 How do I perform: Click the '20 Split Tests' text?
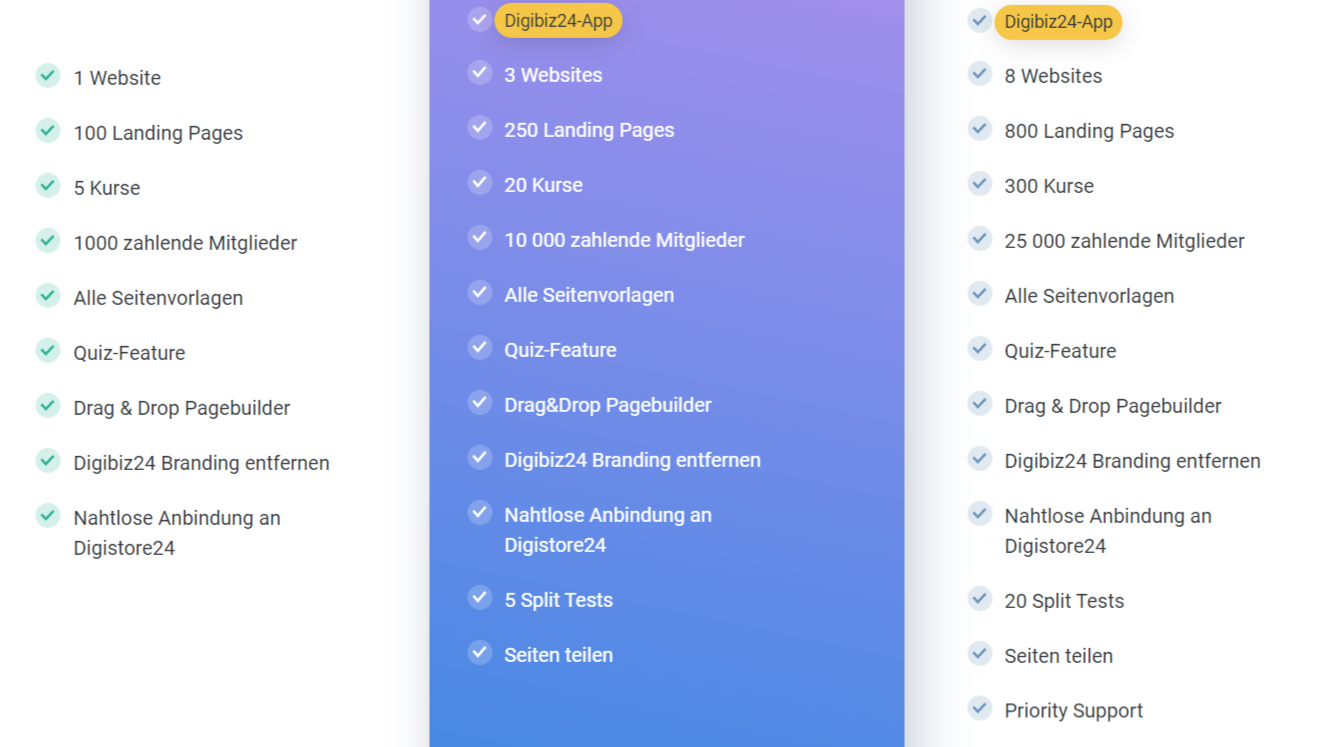pos(1064,601)
